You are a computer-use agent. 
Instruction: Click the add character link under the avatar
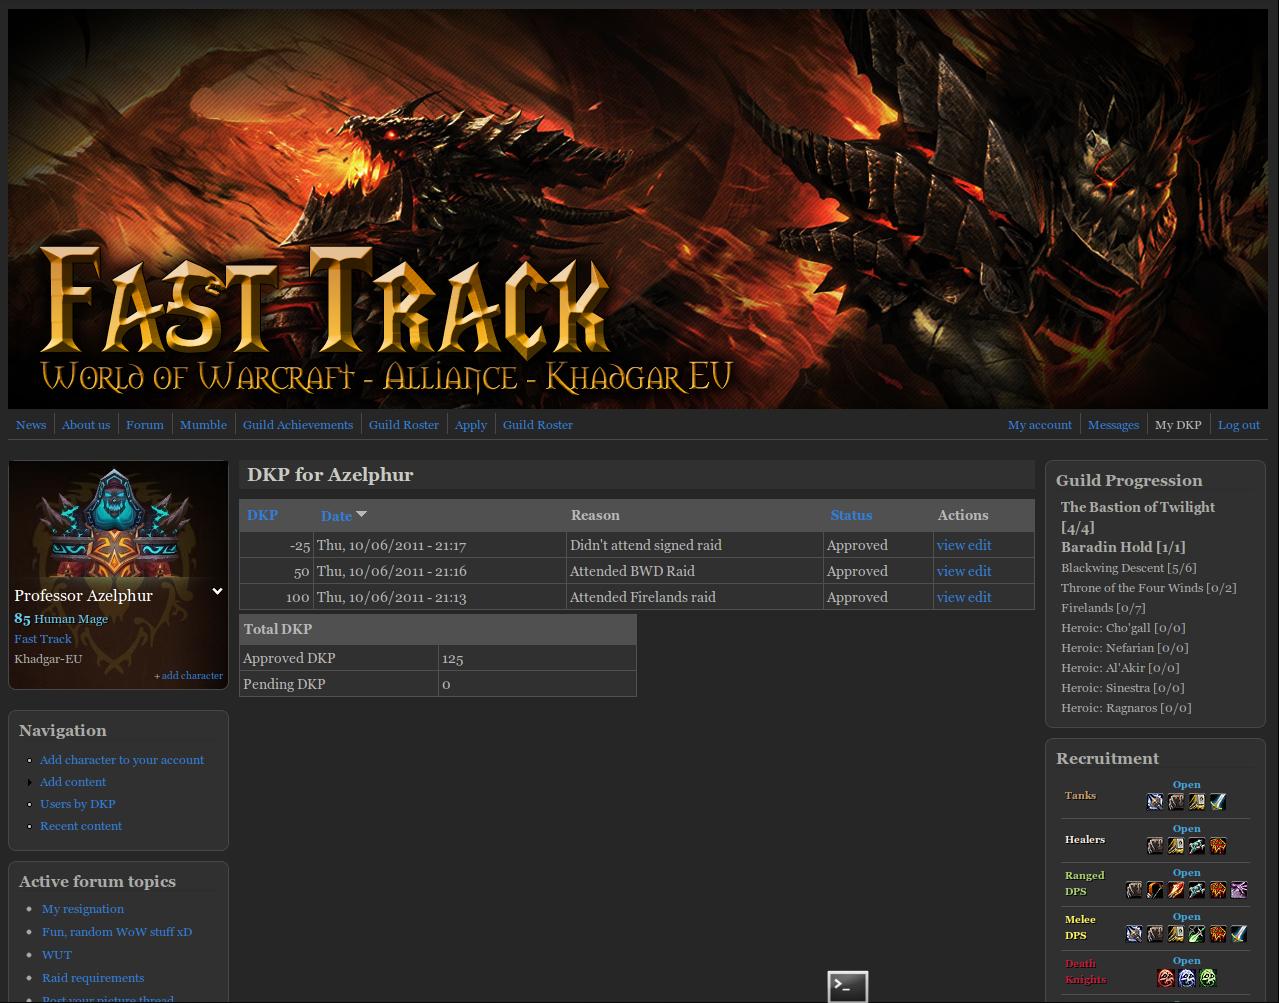[x=191, y=676]
